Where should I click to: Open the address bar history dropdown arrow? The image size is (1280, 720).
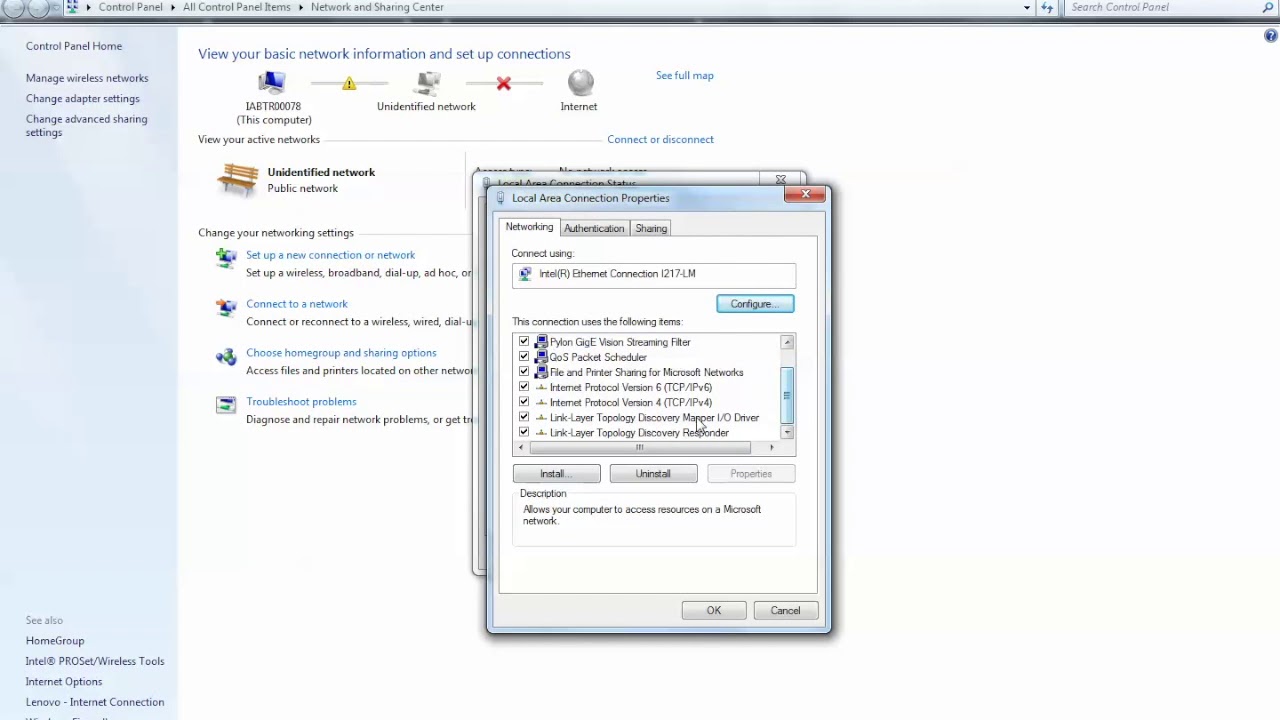(1027, 7)
